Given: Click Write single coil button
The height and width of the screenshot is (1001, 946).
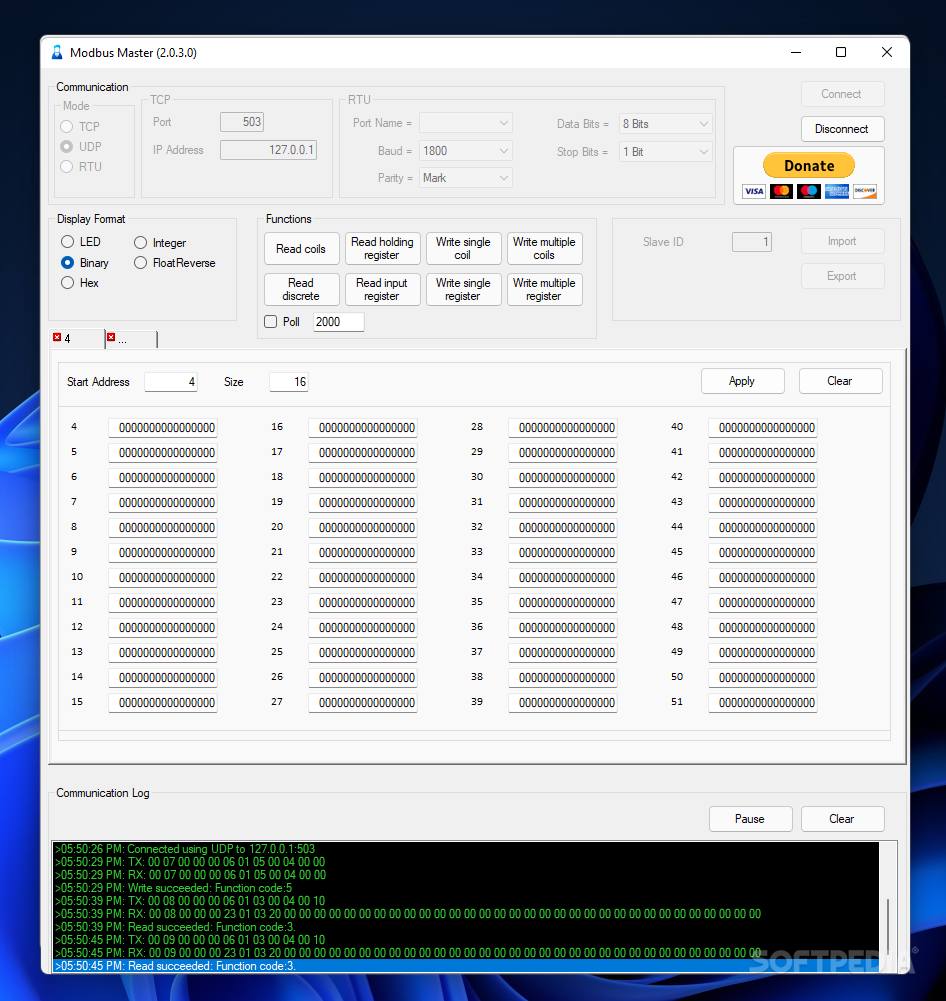Looking at the screenshot, I should click(463, 249).
